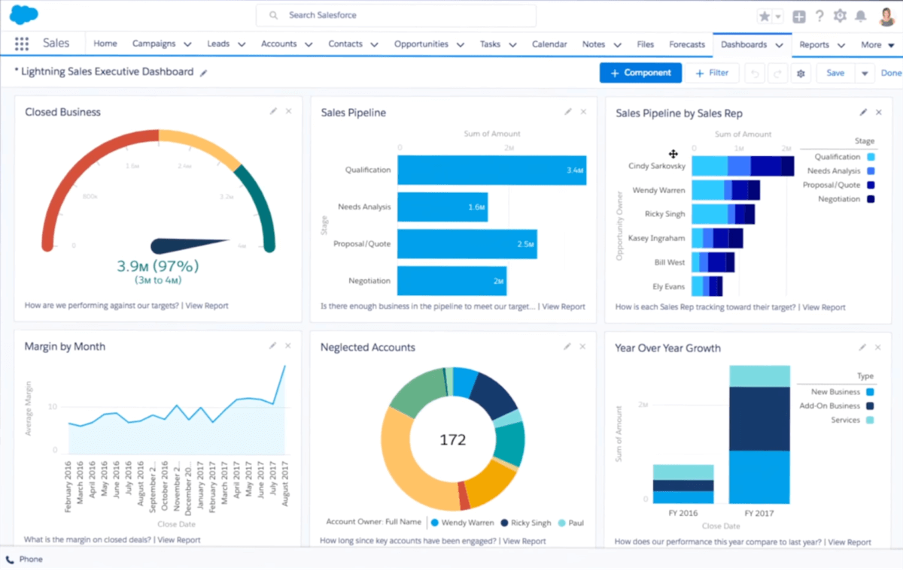904x570 pixels.
Task: Click the Filter button
Action: pos(712,73)
